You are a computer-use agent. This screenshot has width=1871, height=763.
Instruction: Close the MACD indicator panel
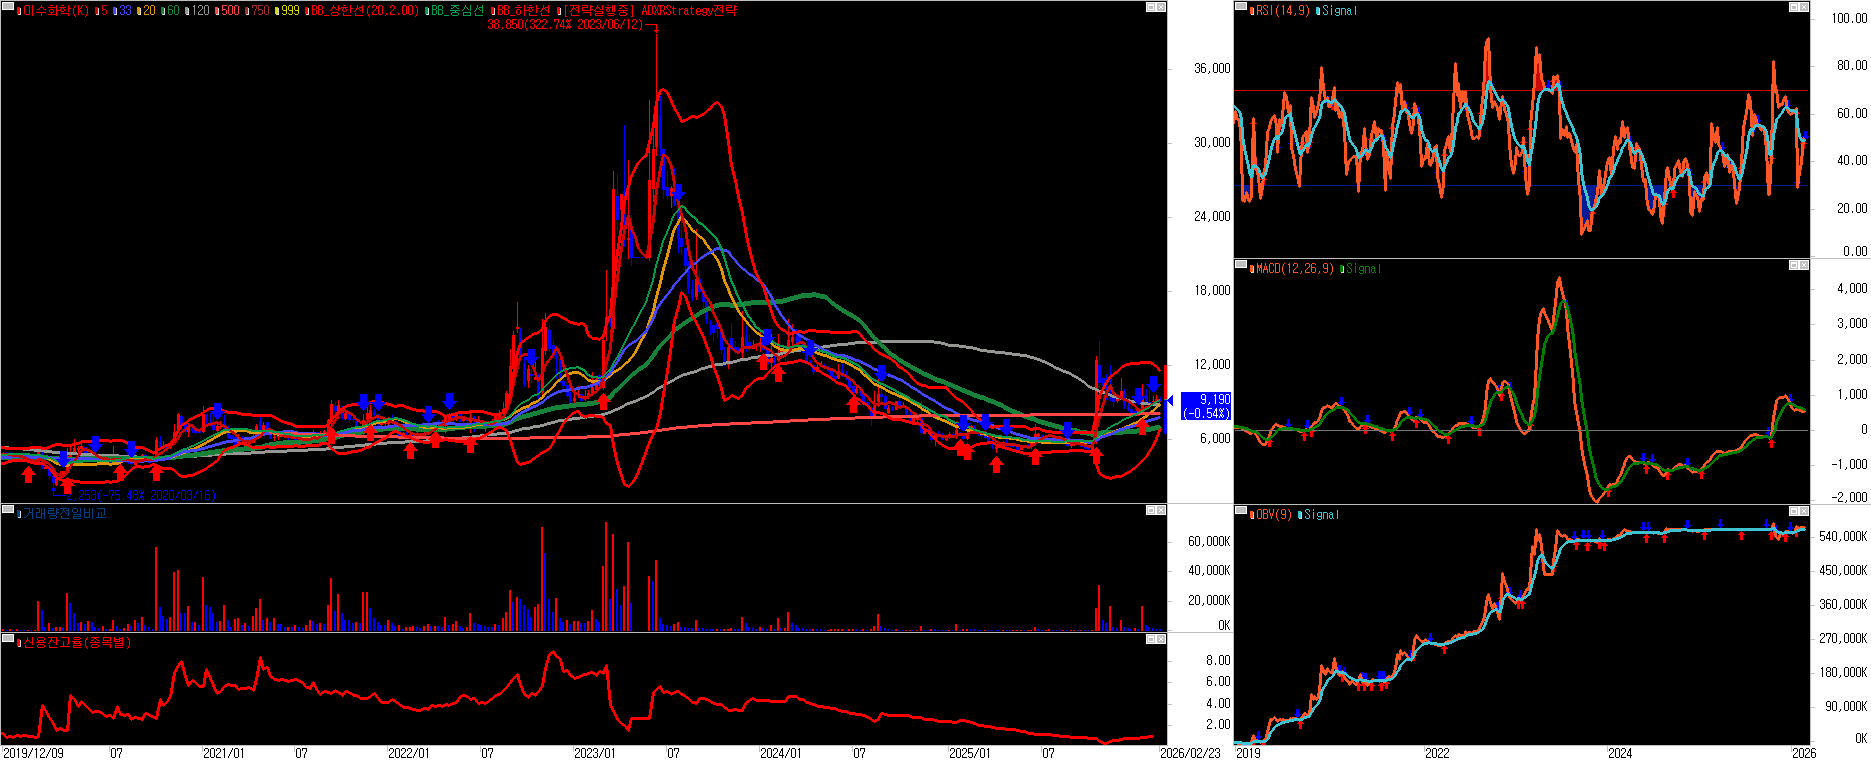coord(1804,265)
